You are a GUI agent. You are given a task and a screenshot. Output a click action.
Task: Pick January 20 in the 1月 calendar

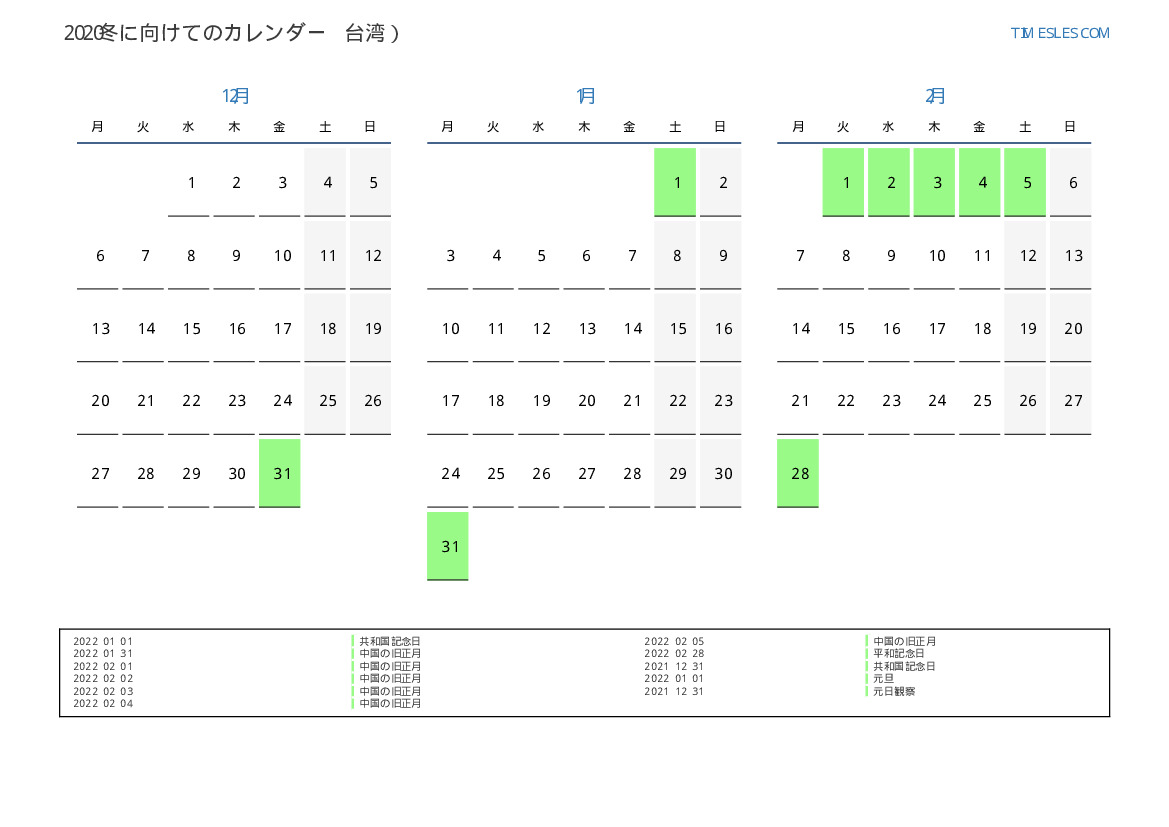[x=584, y=400]
